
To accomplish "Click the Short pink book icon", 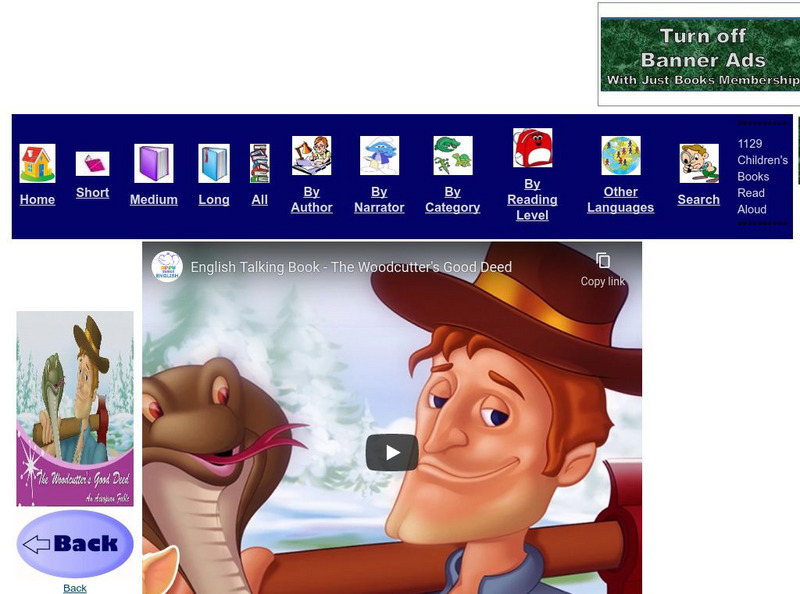I will coord(92,164).
